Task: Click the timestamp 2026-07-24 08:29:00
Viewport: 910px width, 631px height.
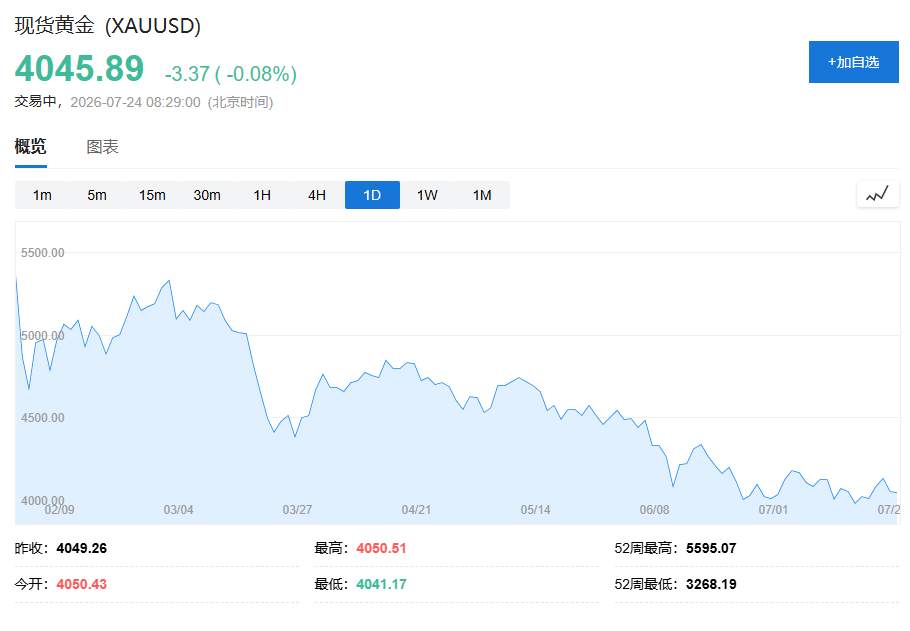Action: [x=135, y=102]
